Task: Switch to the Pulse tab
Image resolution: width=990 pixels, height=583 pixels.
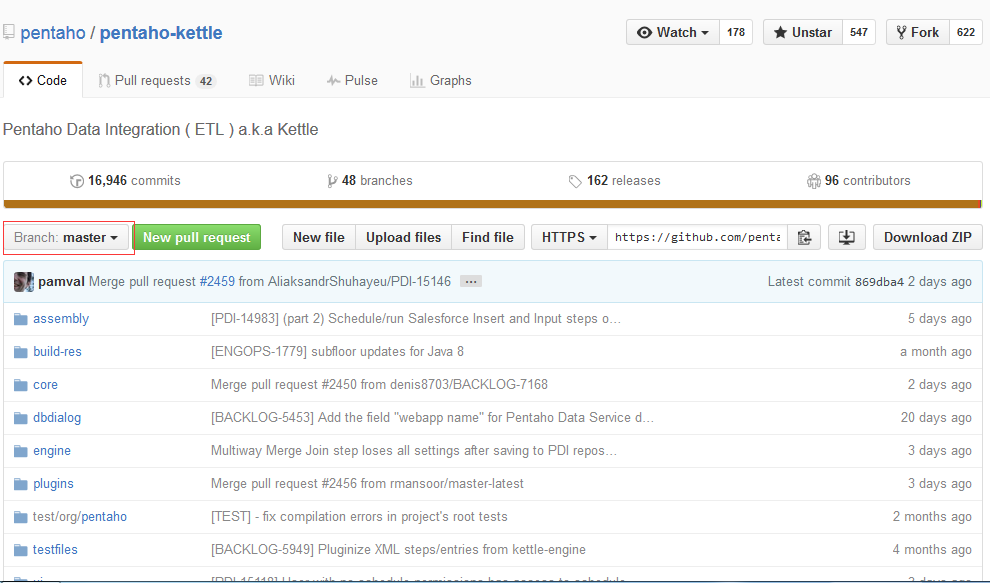Action: pyautogui.click(x=352, y=81)
